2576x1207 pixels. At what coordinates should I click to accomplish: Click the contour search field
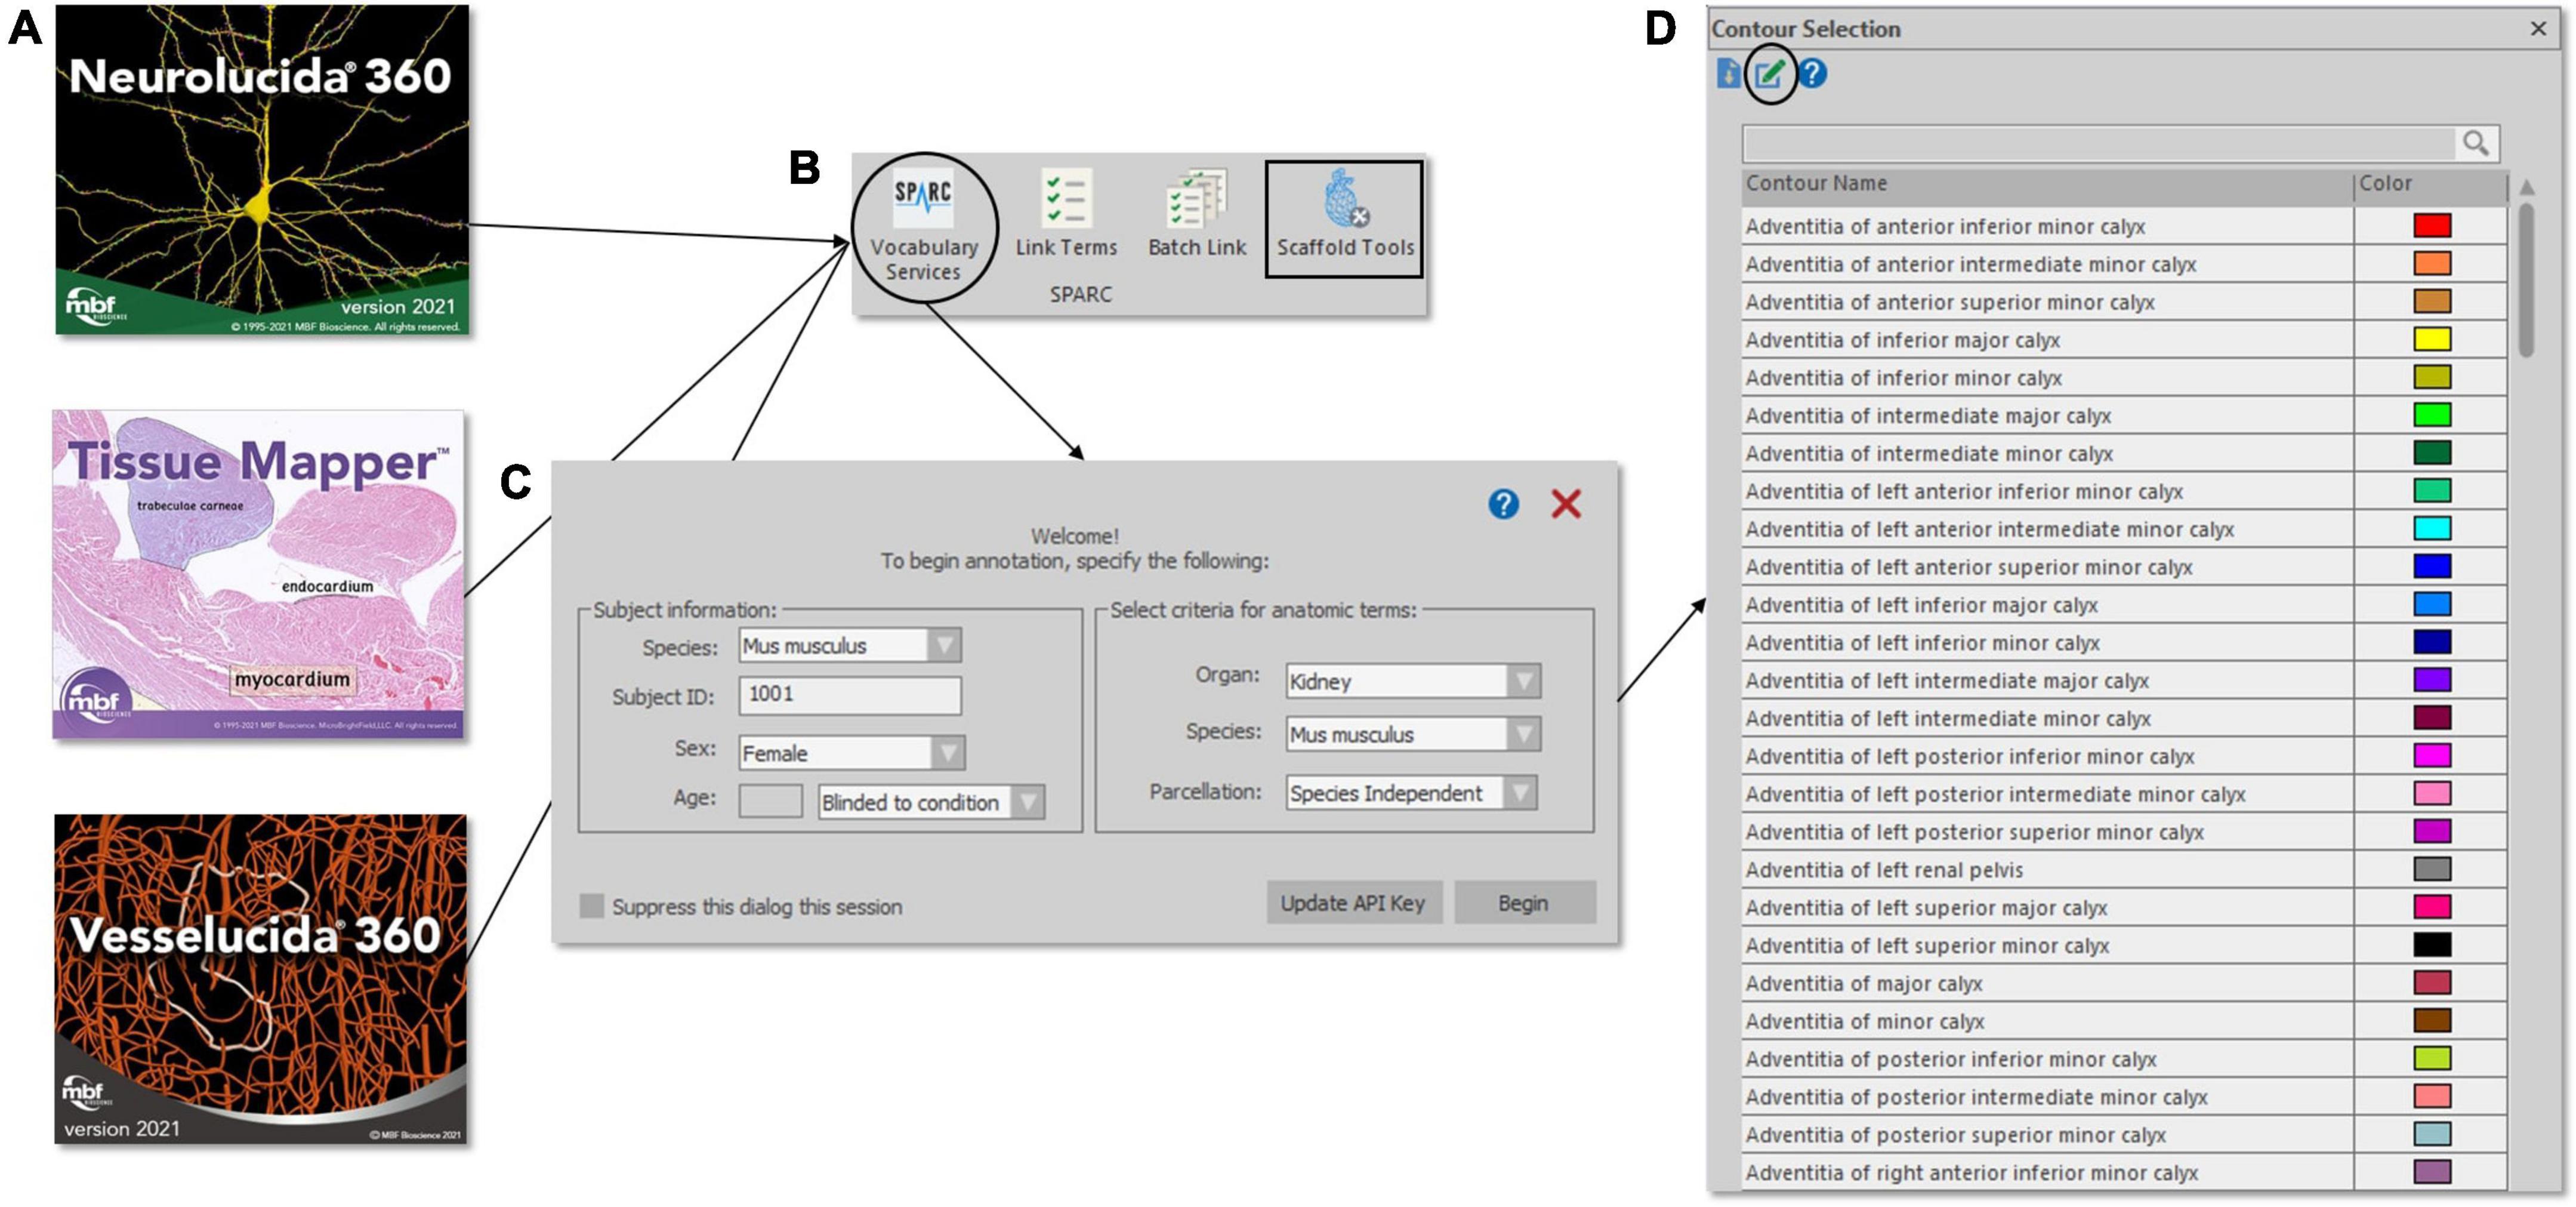(x=2098, y=144)
